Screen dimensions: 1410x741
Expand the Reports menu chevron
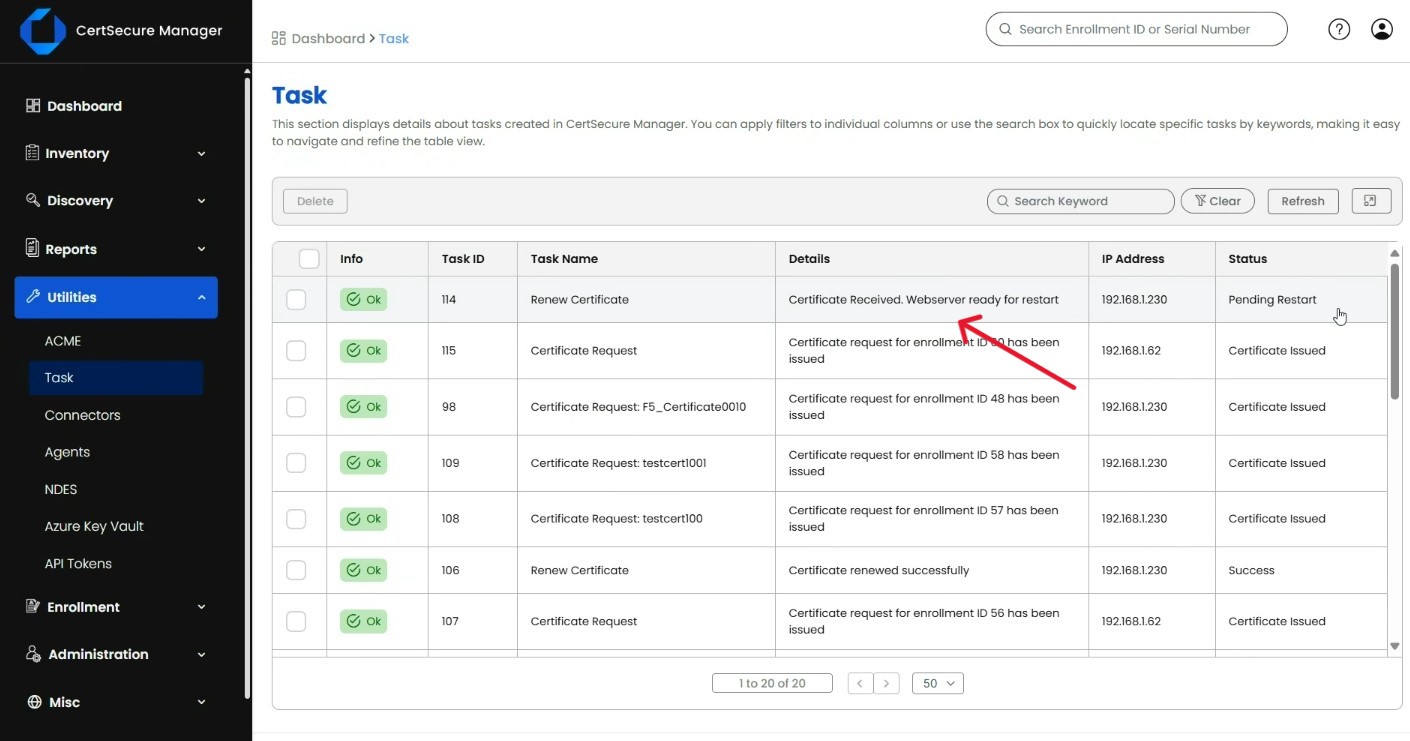201,249
